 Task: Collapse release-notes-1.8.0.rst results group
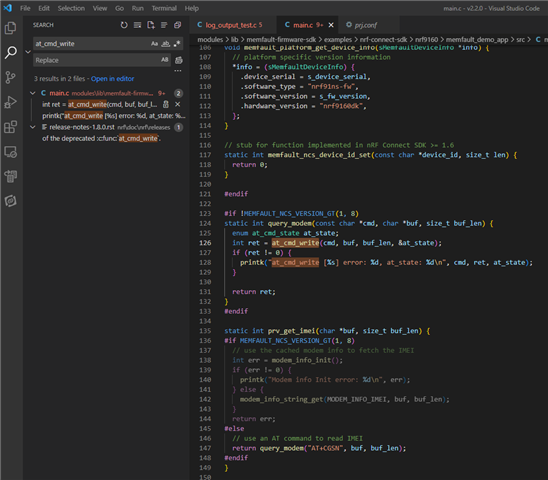[33, 127]
